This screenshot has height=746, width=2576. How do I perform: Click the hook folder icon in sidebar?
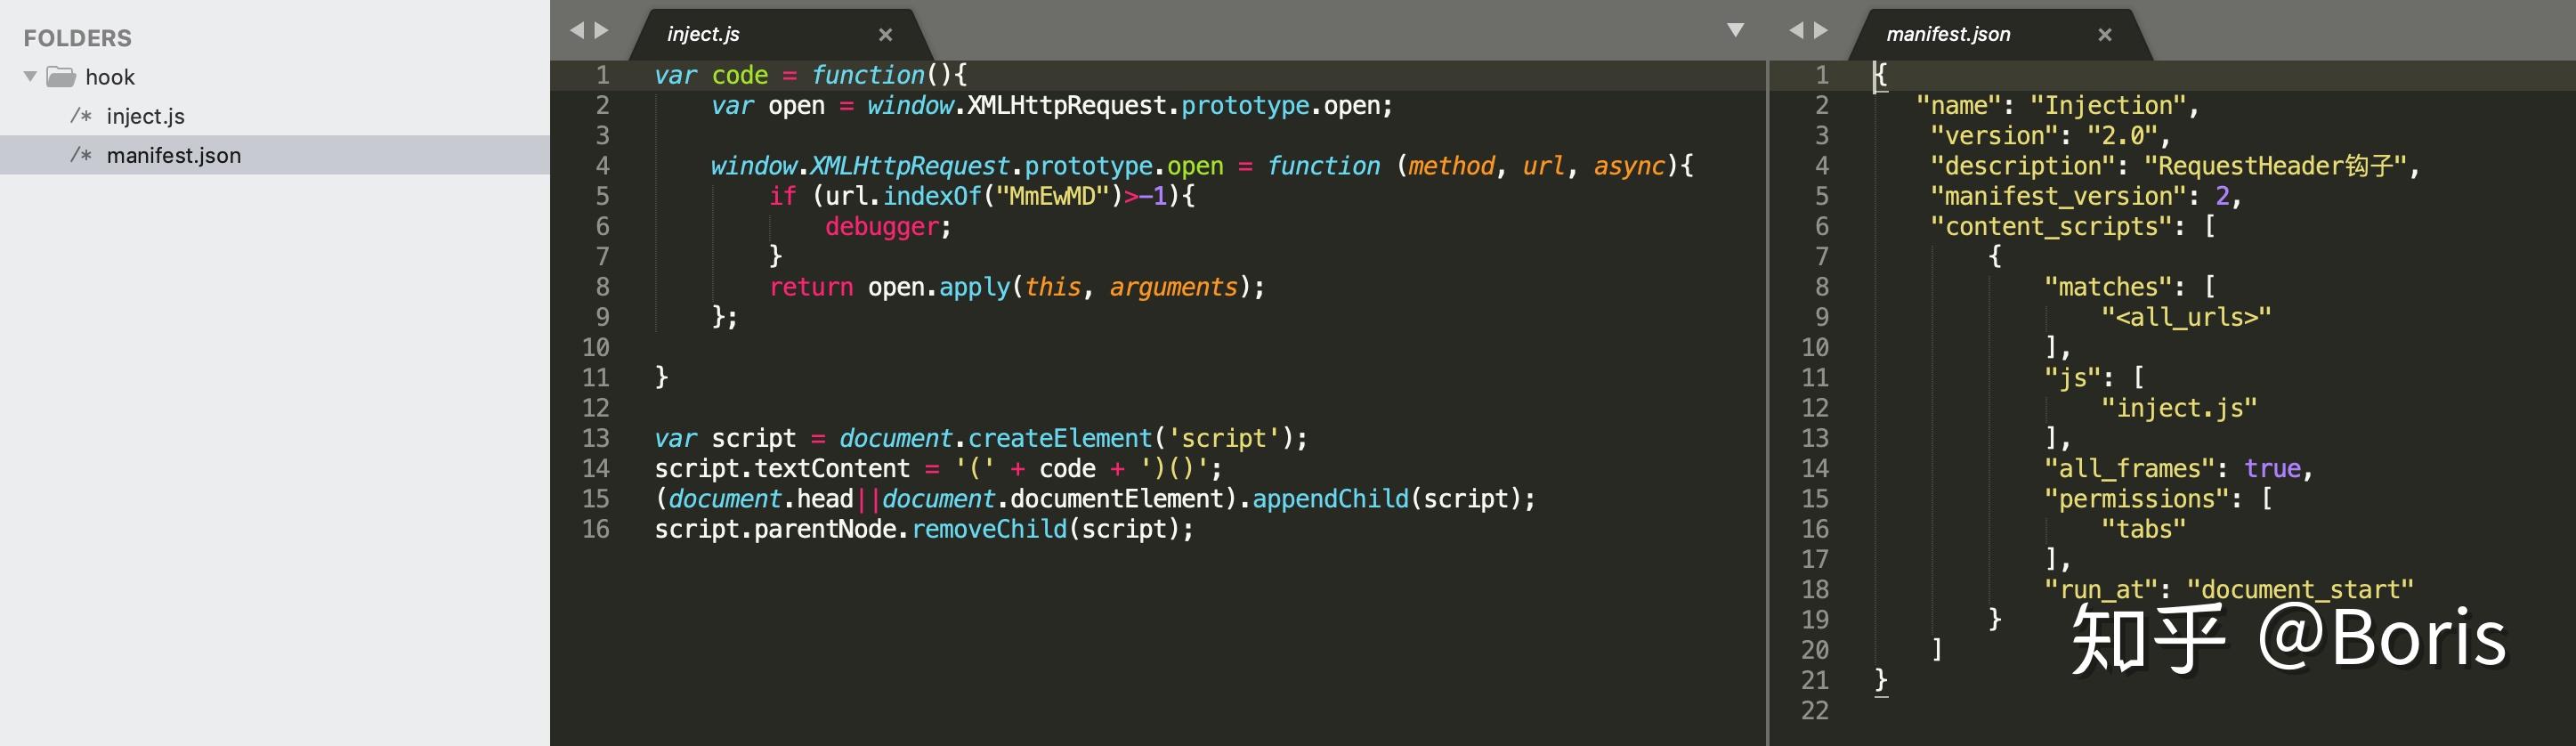pos(61,77)
